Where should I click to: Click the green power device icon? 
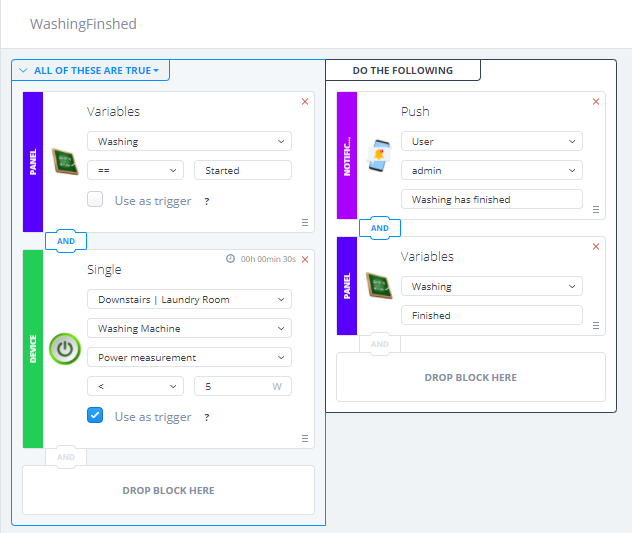(65, 349)
